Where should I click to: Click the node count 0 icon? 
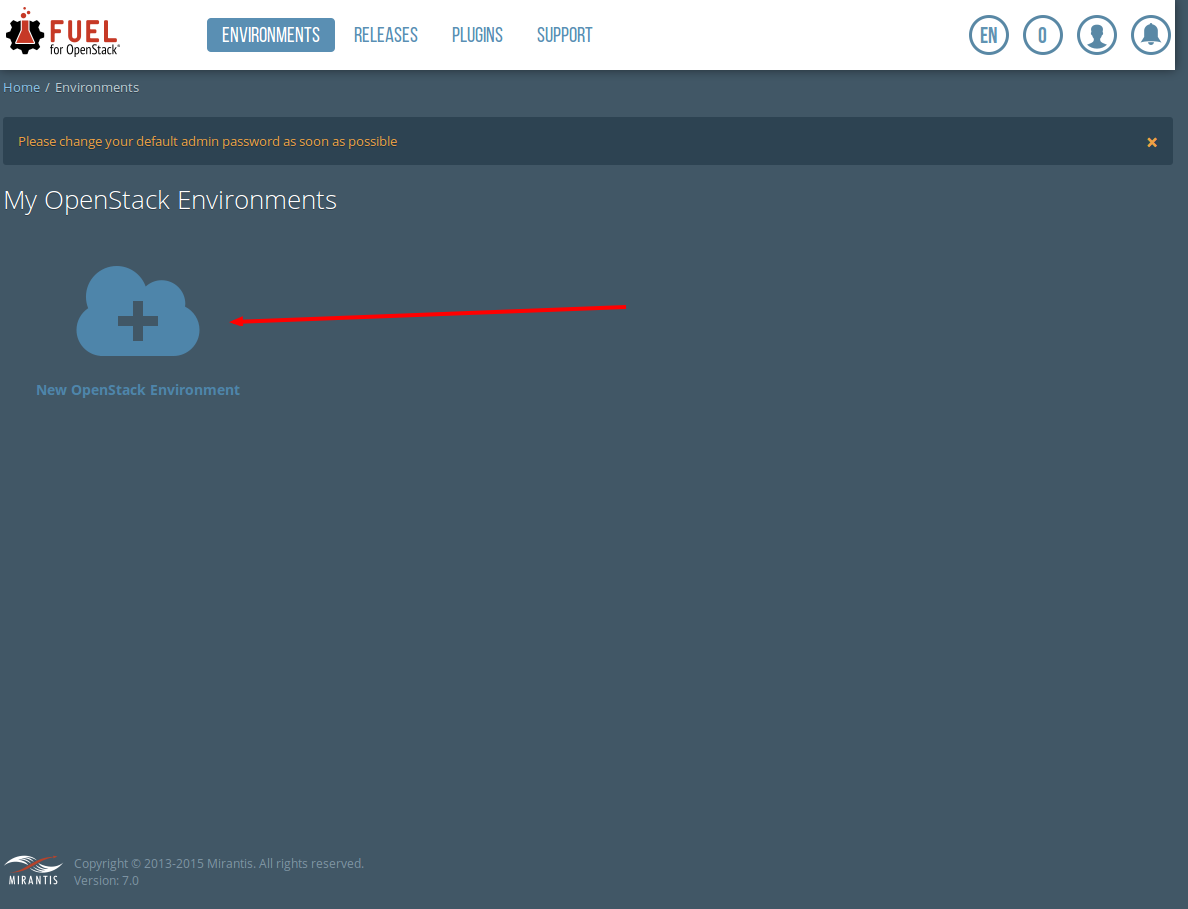click(x=1043, y=35)
